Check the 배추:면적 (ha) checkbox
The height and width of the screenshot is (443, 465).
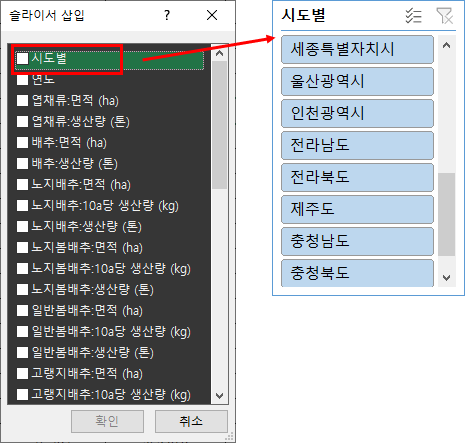(x=22, y=143)
